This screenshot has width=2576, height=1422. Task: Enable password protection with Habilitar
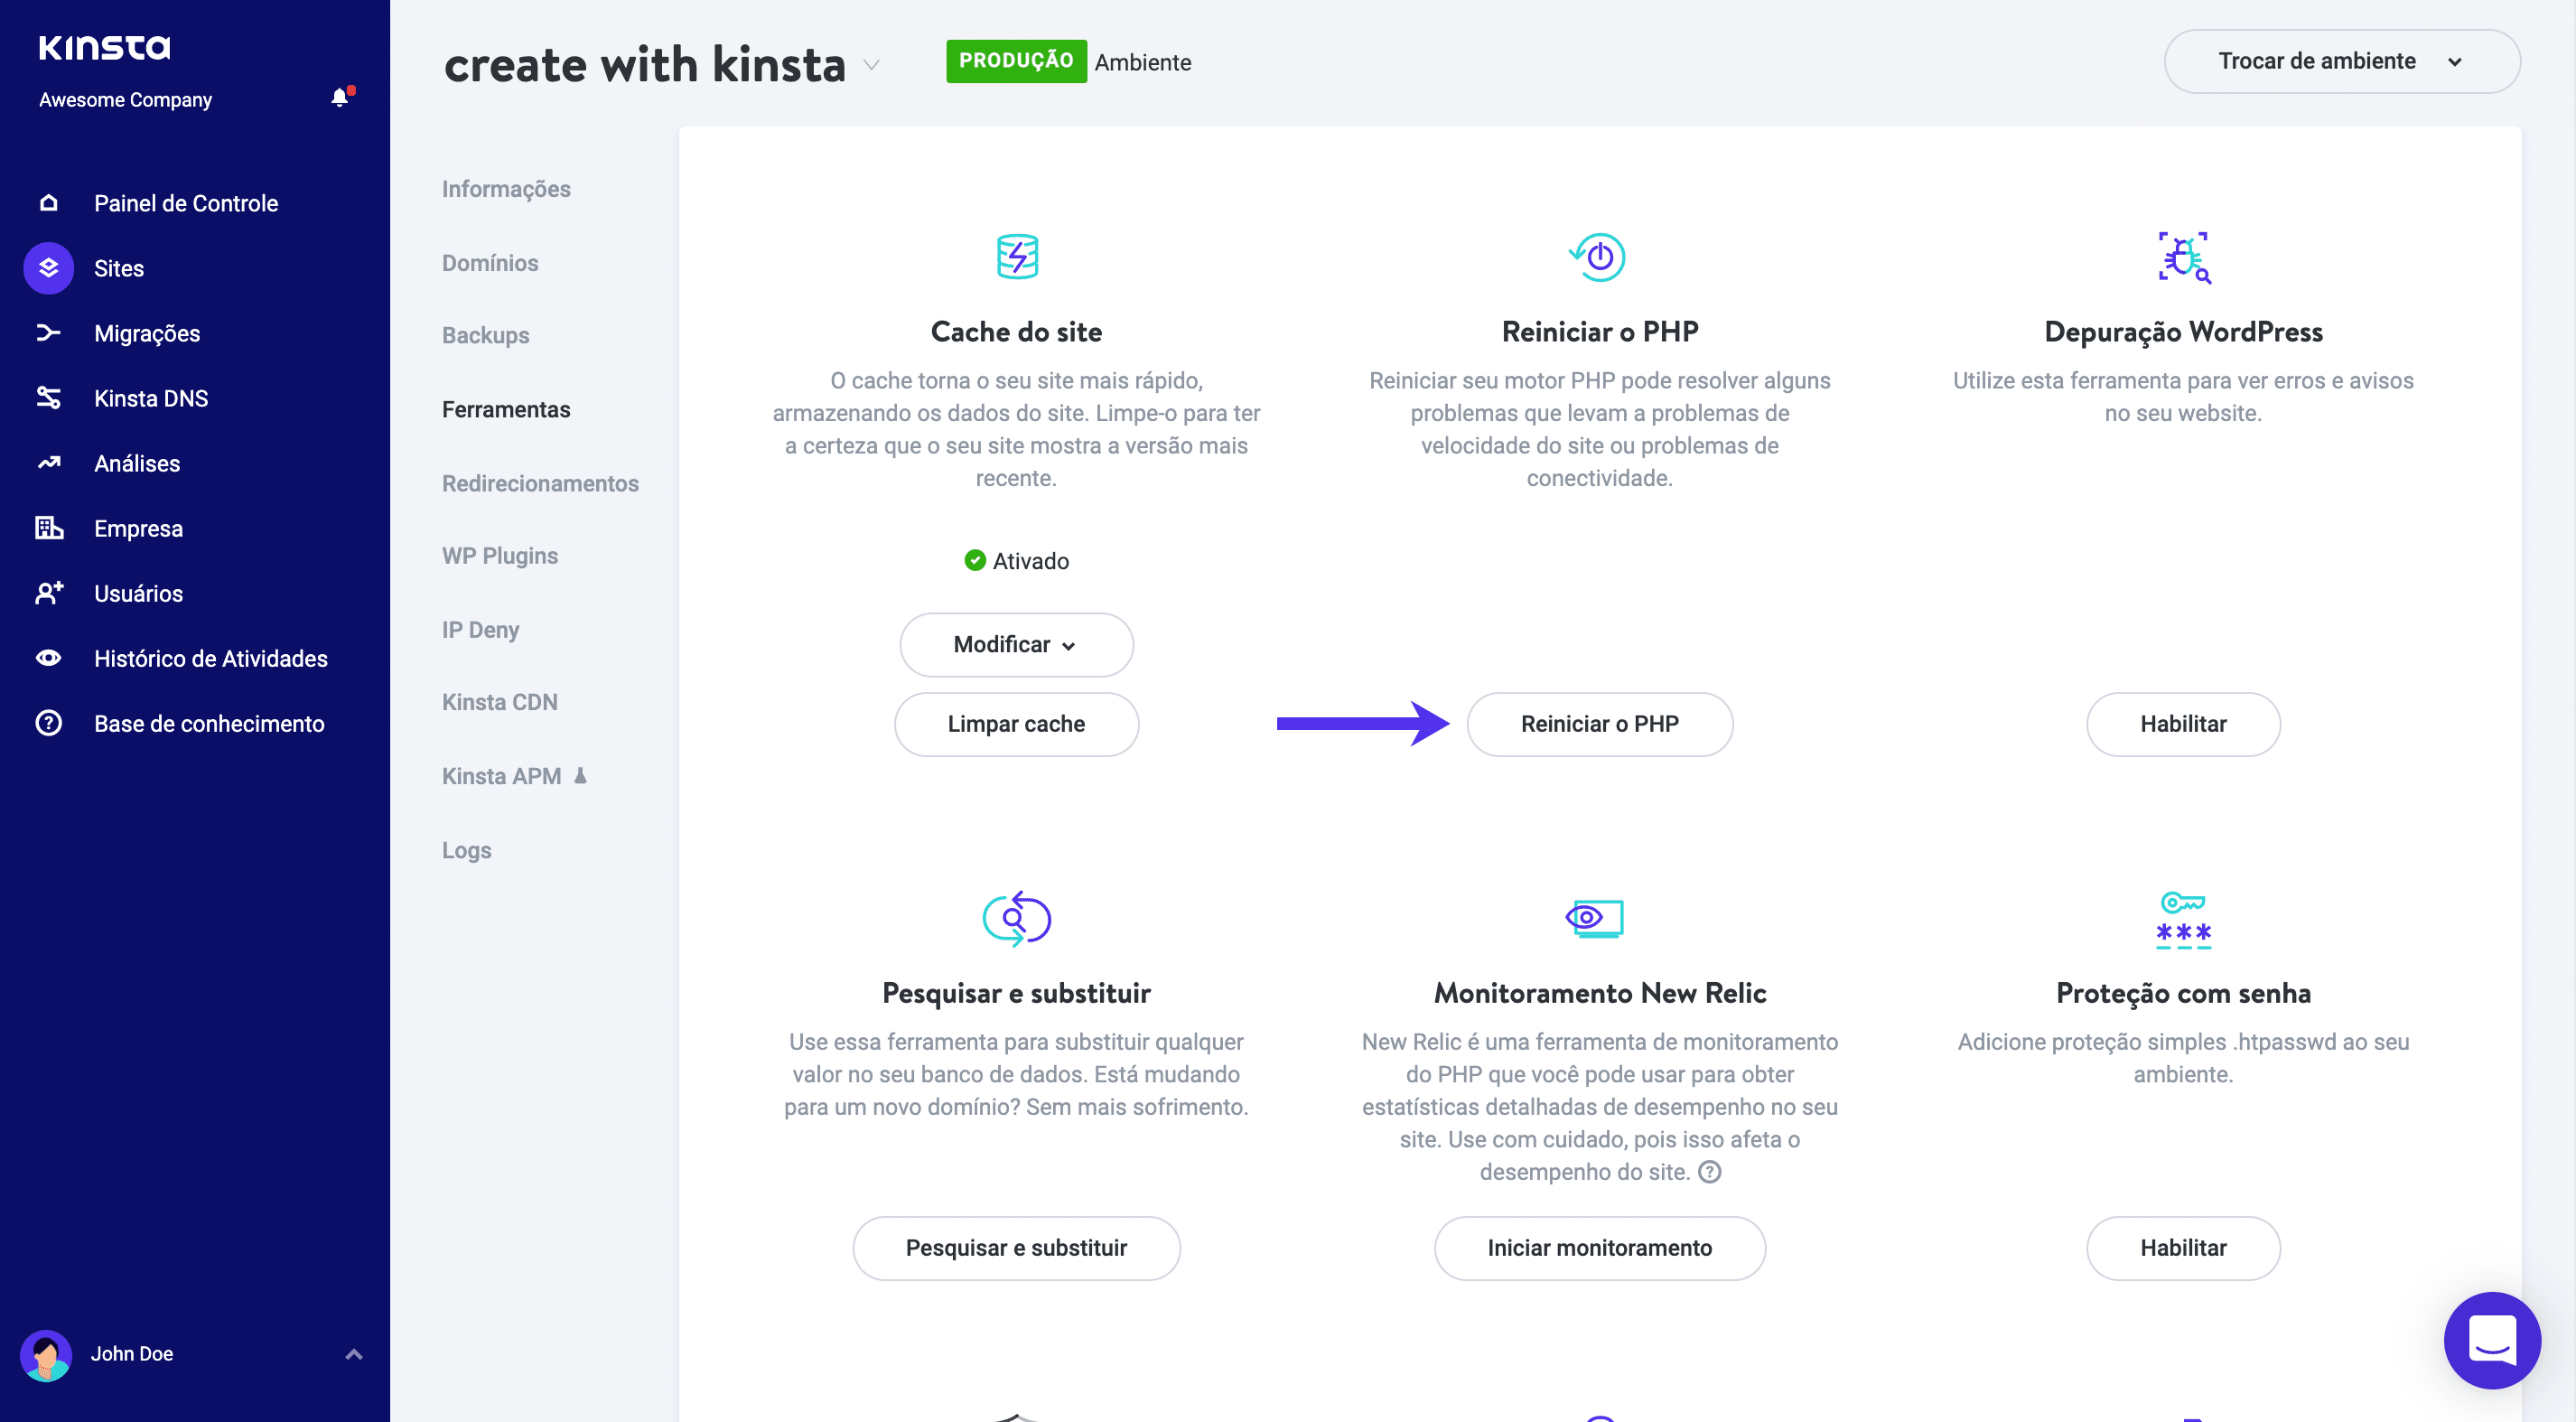point(2182,1247)
